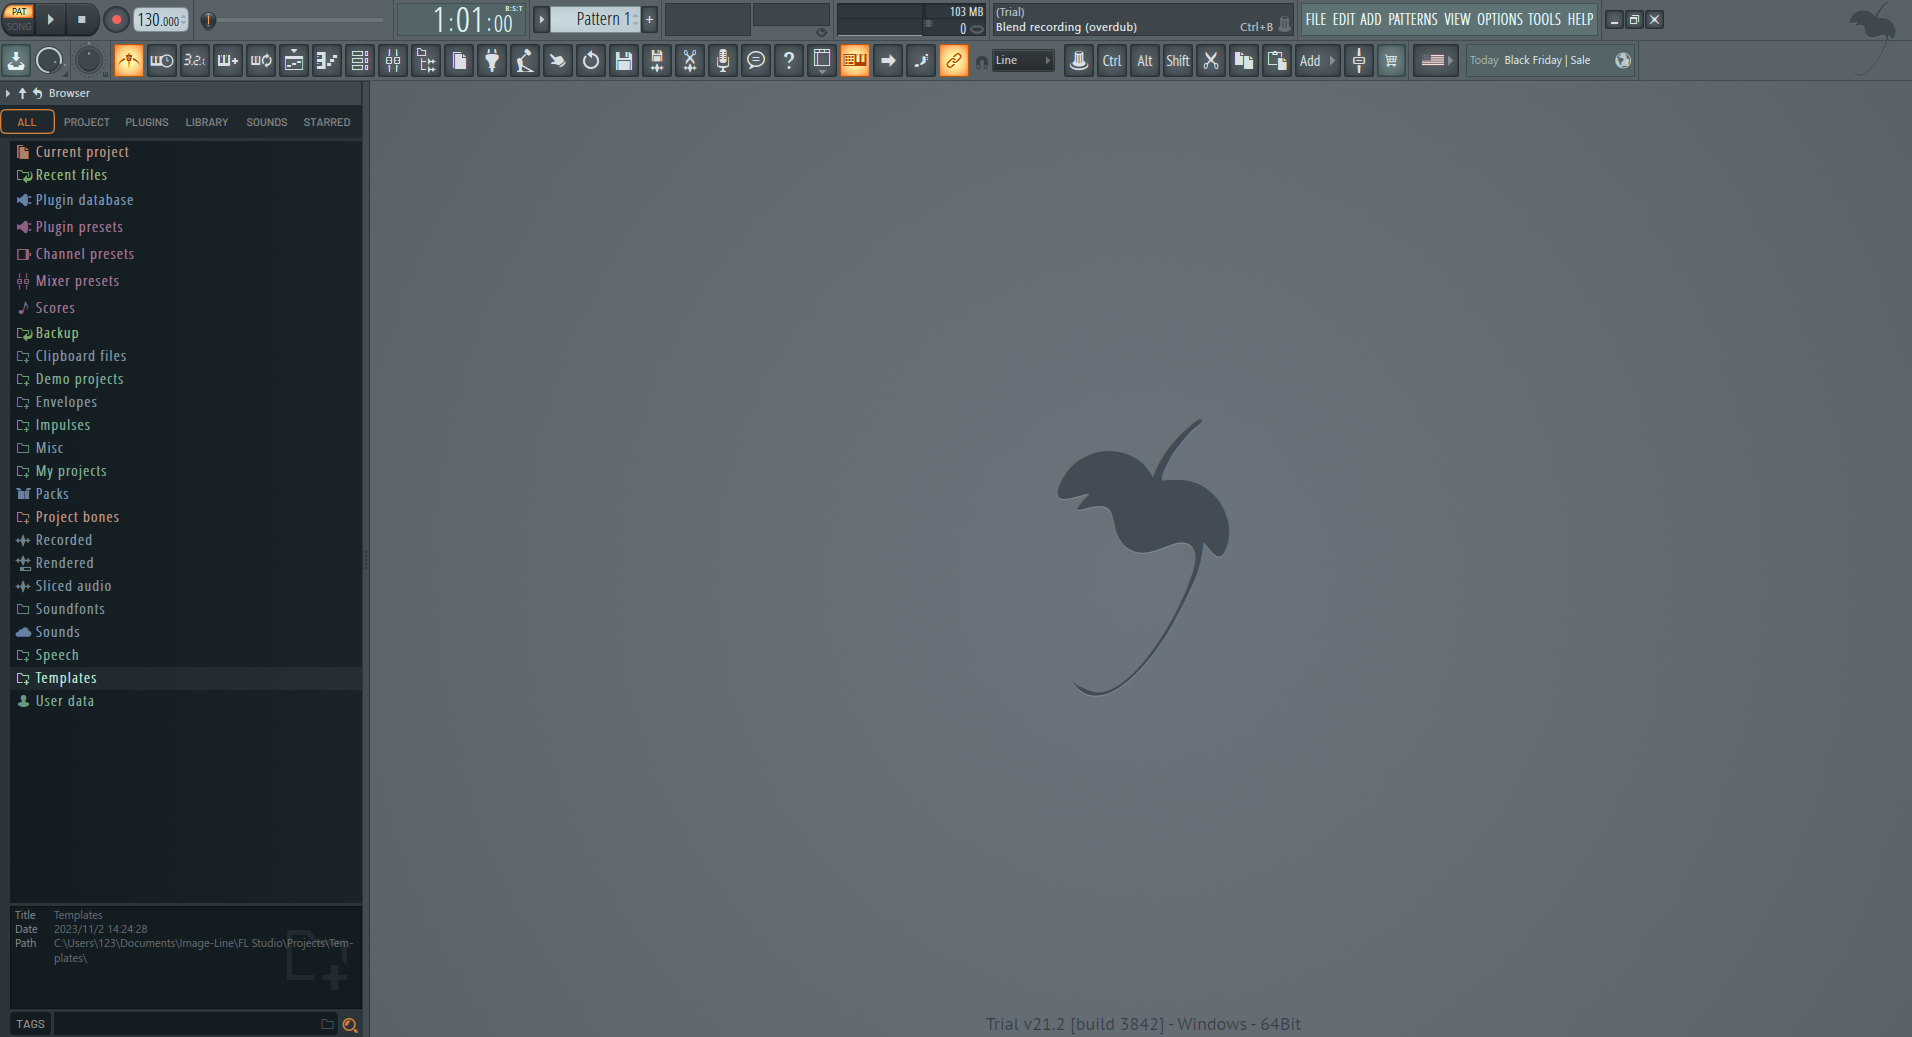Open the Plugin picker plug icon

point(491,61)
